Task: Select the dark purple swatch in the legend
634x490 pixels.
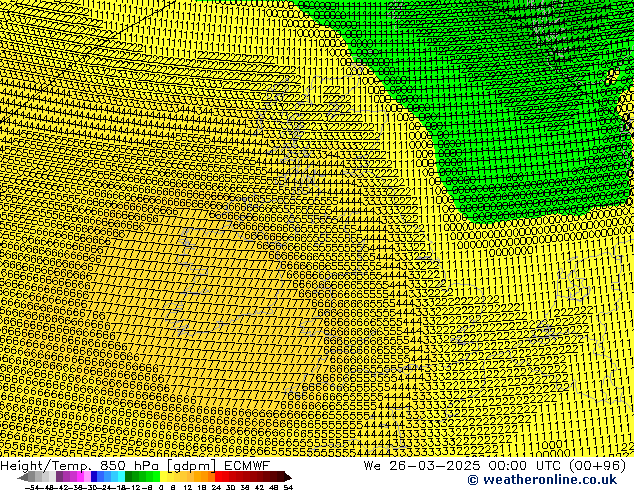Action: [59, 476]
